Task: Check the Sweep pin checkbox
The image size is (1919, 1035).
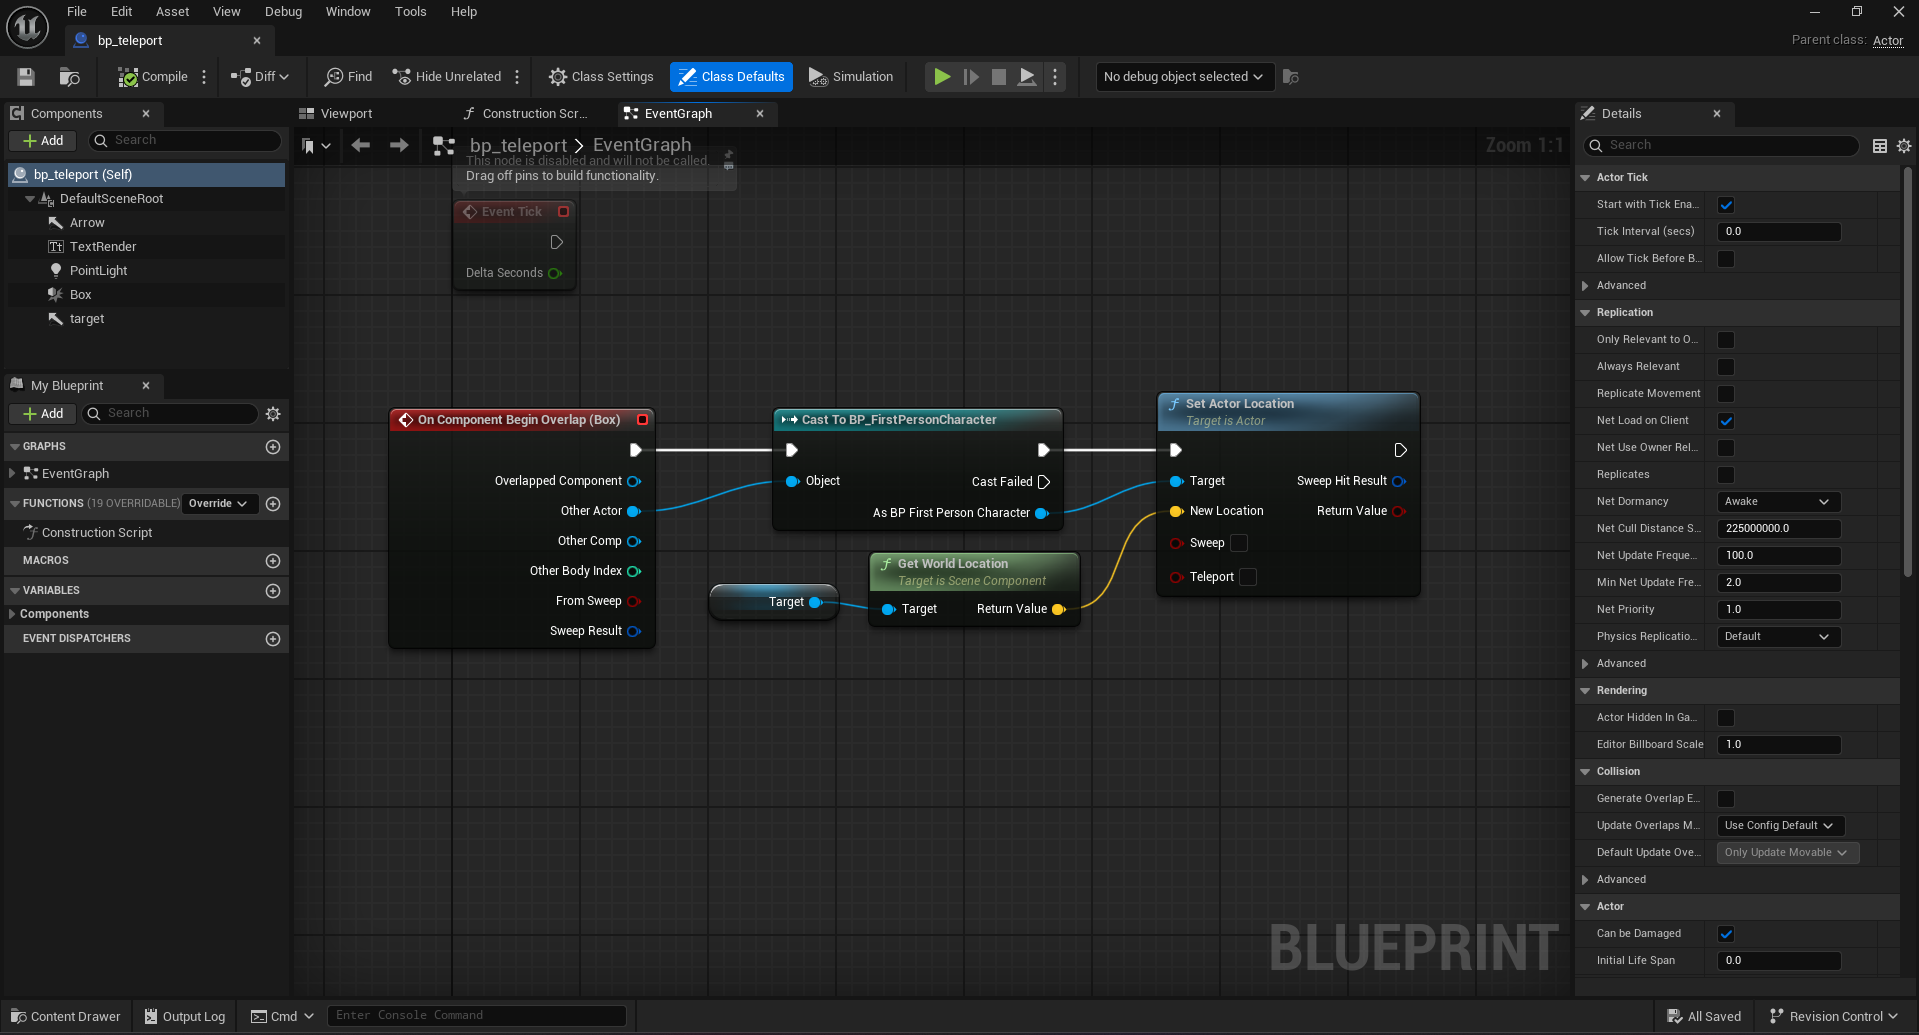Action: coord(1239,543)
